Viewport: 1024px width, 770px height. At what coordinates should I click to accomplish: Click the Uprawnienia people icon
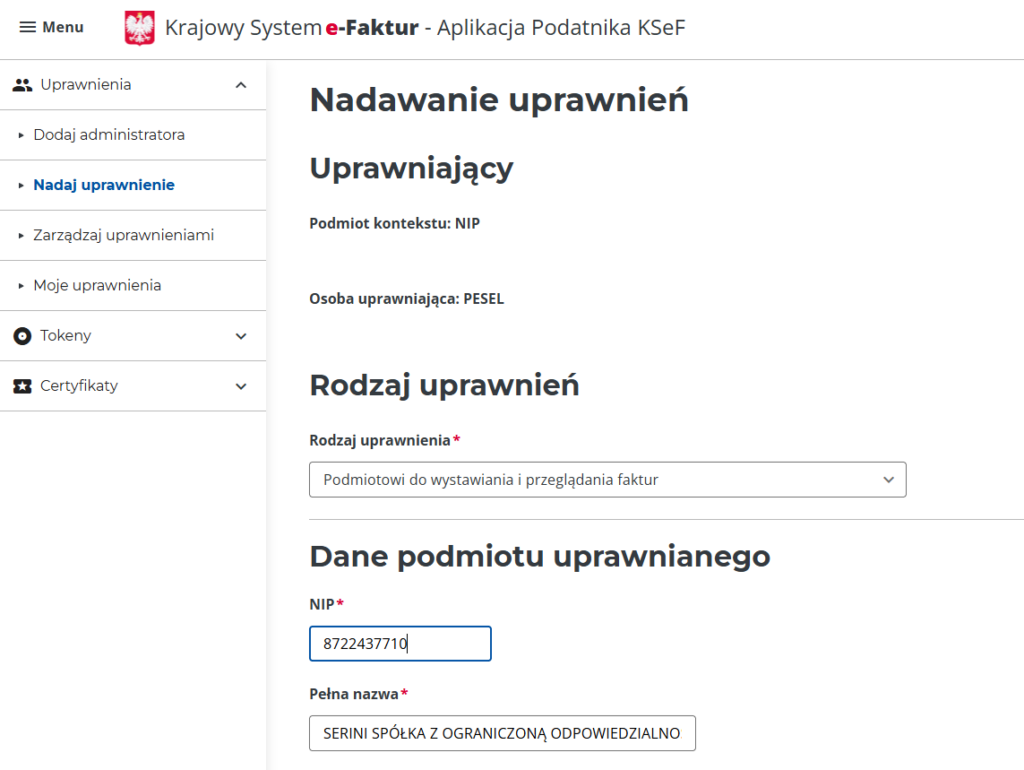[x=22, y=85]
